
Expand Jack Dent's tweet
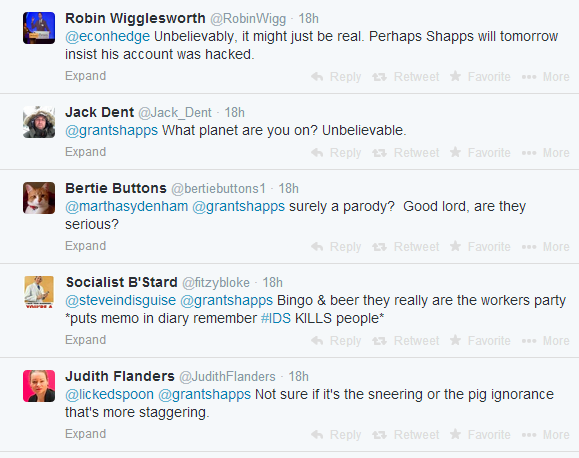[86, 152]
